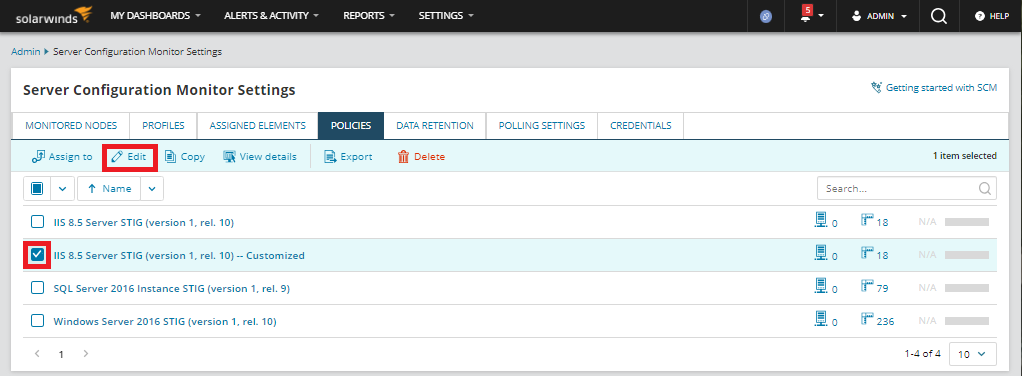This screenshot has height=376, width=1022.
Task: Switch to Assigned Elements tab
Action: [257, 126]
